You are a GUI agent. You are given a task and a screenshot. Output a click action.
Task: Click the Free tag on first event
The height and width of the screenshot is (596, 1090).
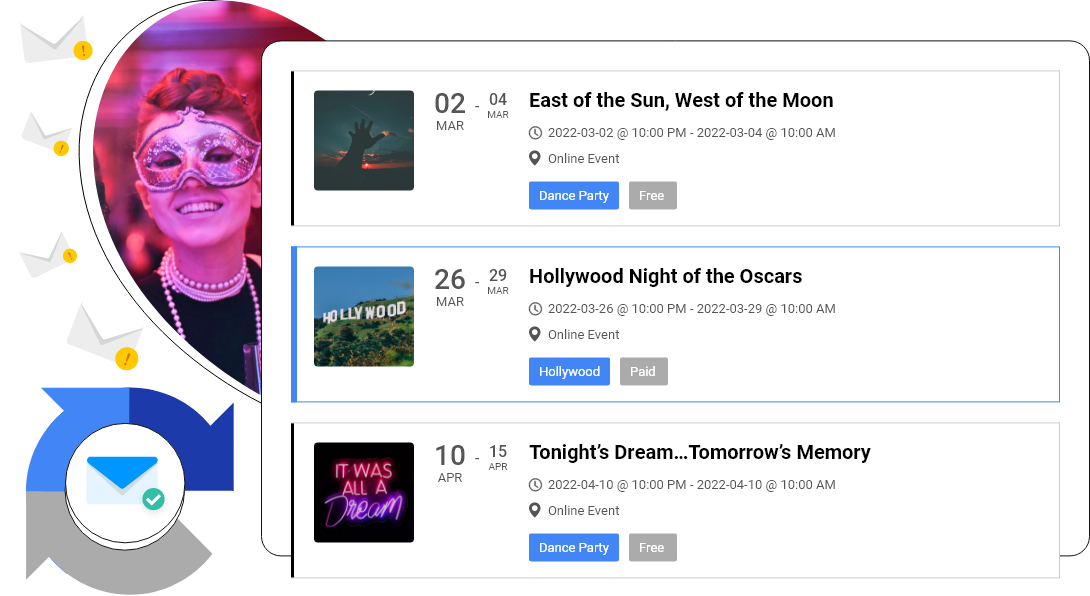pos(652,196)
